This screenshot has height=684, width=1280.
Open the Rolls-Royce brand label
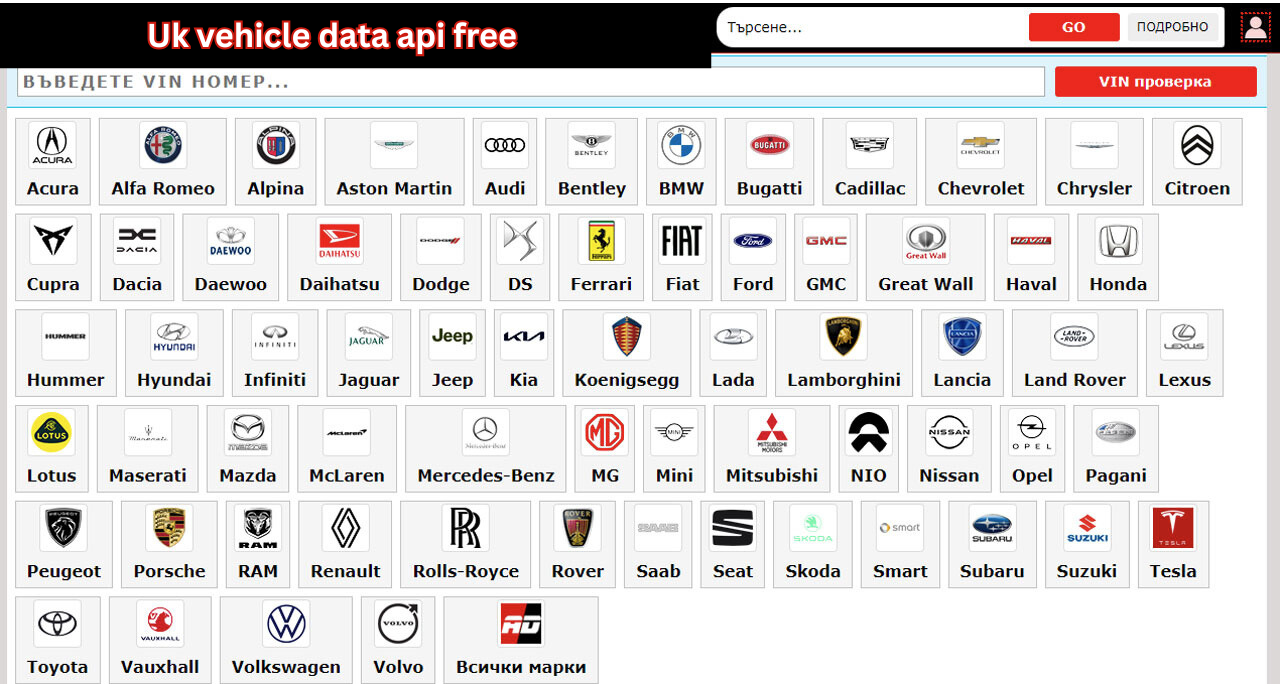coord(465,572)
